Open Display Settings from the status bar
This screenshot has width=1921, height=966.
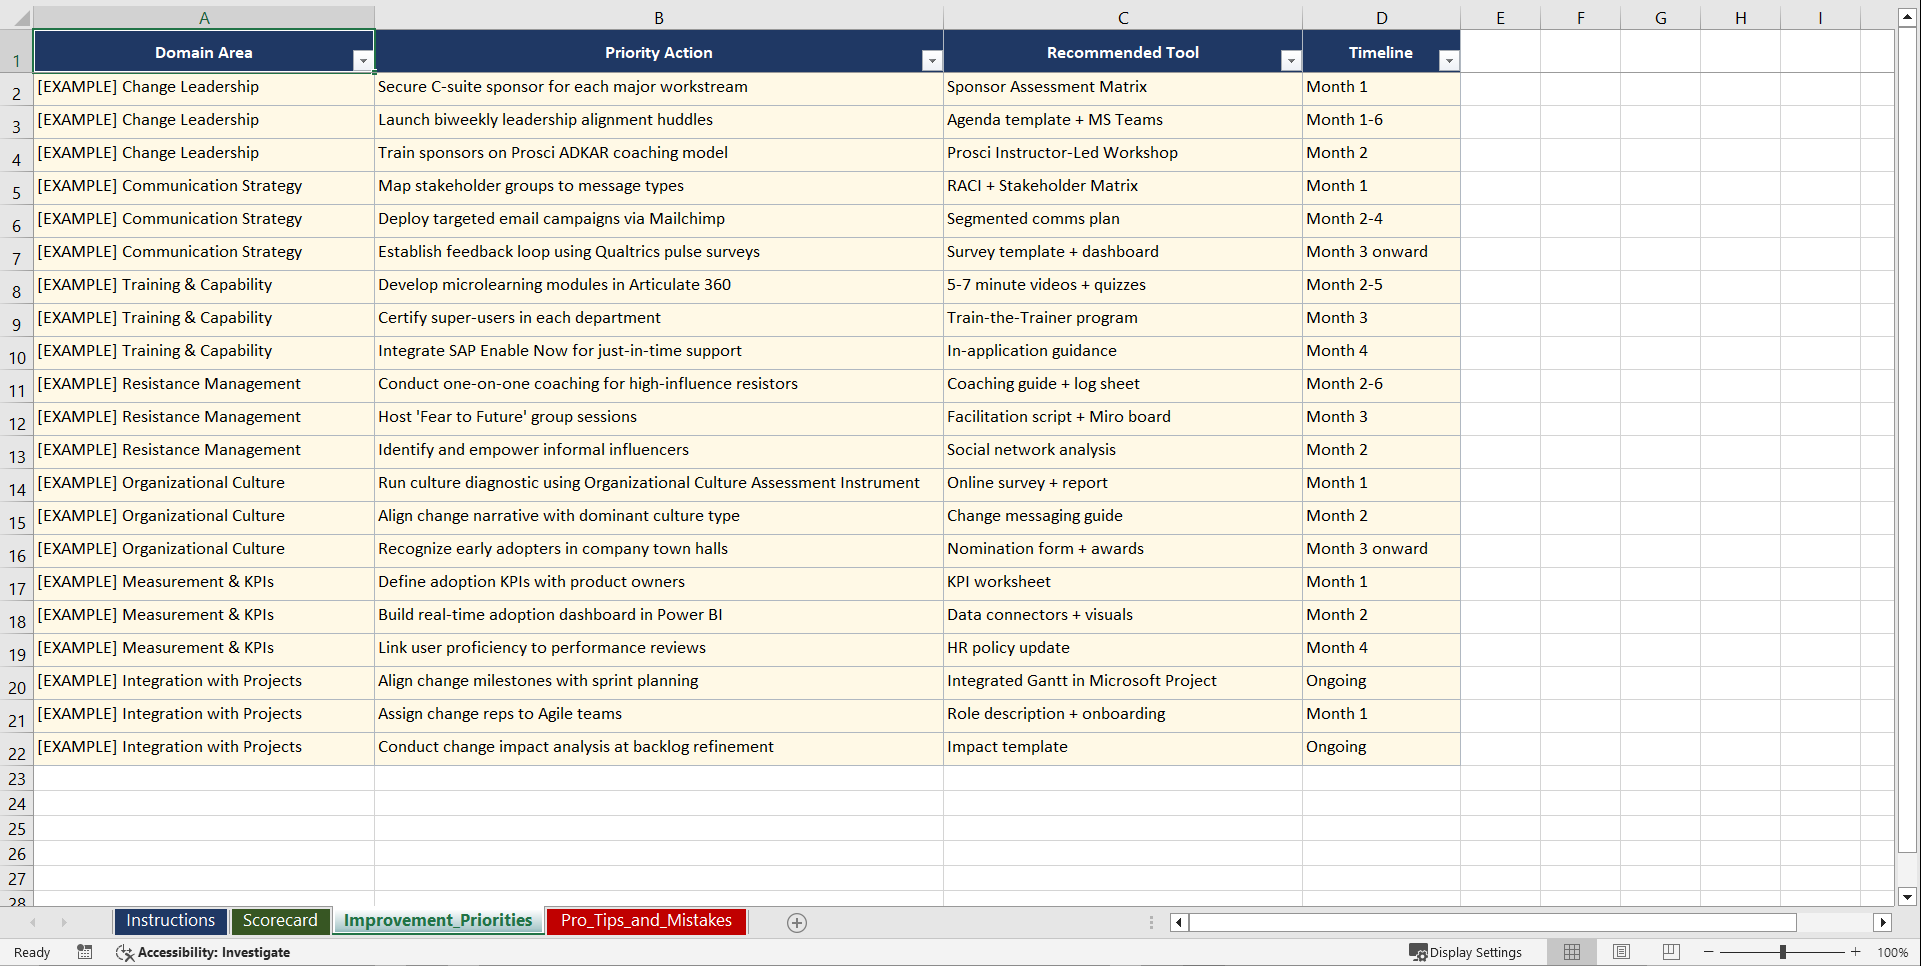(x=1466, y=952)
